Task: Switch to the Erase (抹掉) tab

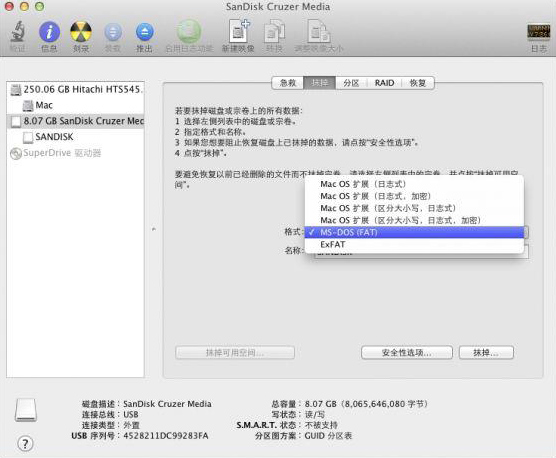Action: point(319,83)
